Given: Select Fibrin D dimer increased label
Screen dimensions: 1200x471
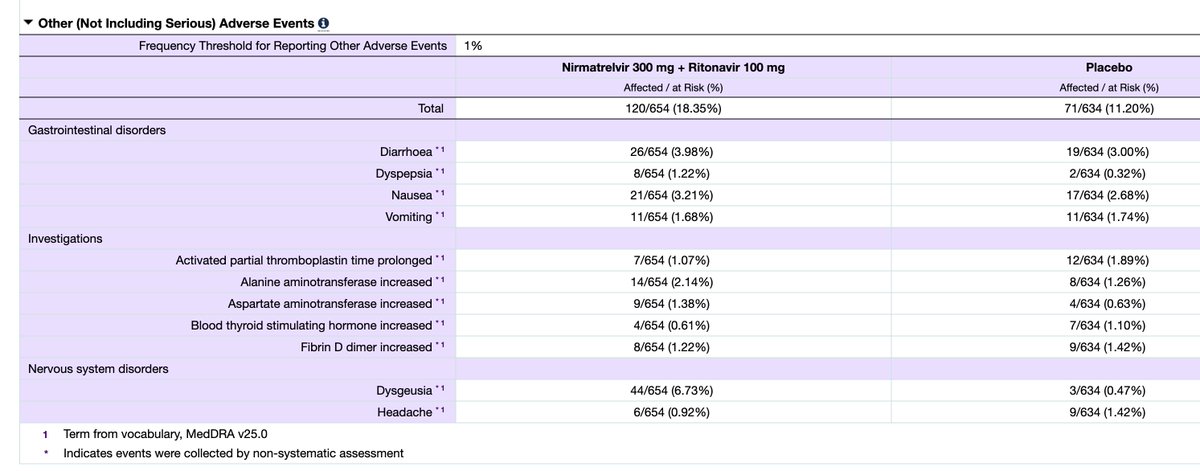Looking at the screenshot, I should [368, 347].
